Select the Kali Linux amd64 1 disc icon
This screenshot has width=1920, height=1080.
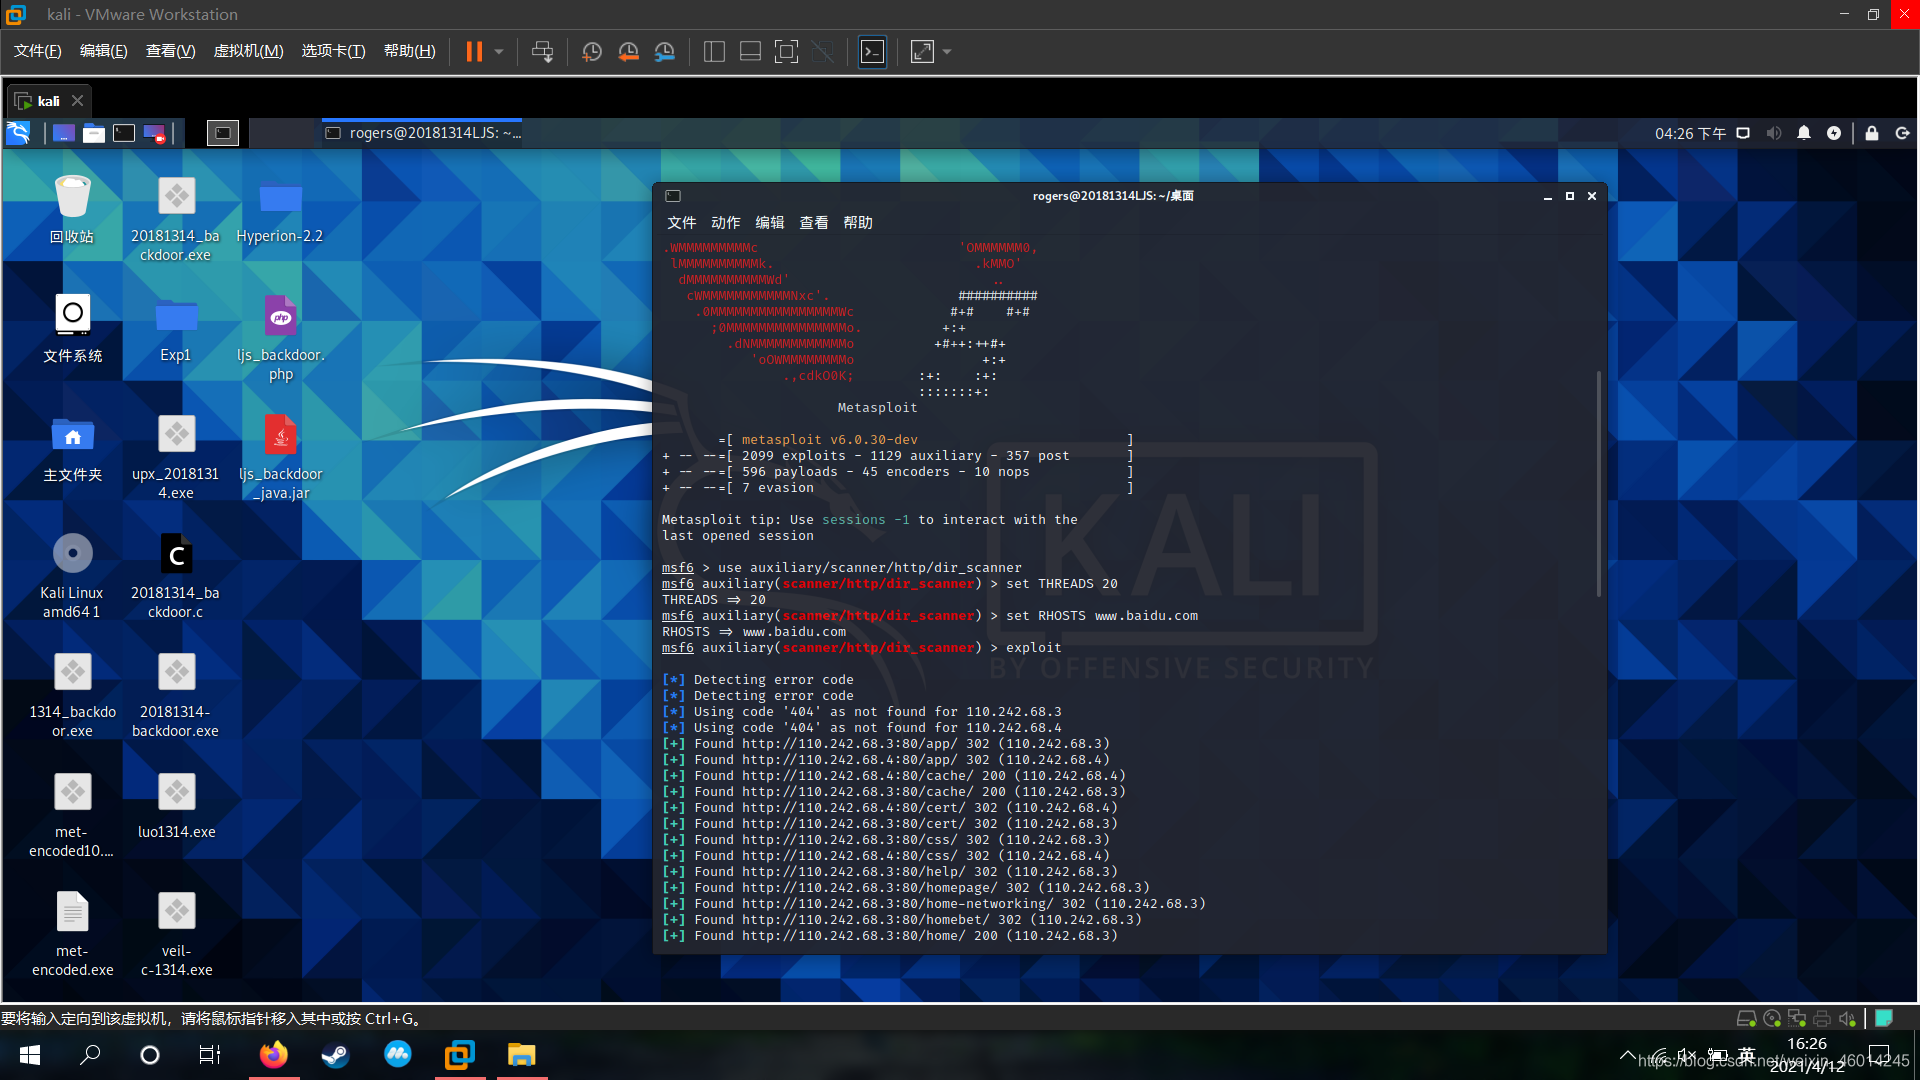point(72,576)
